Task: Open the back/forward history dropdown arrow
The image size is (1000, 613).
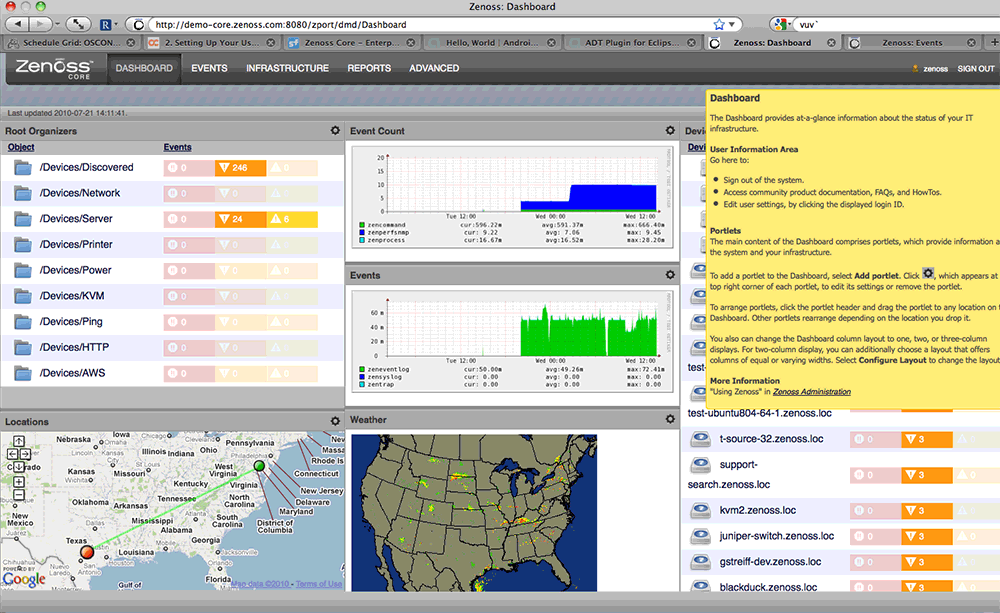Action: [57, 24]
